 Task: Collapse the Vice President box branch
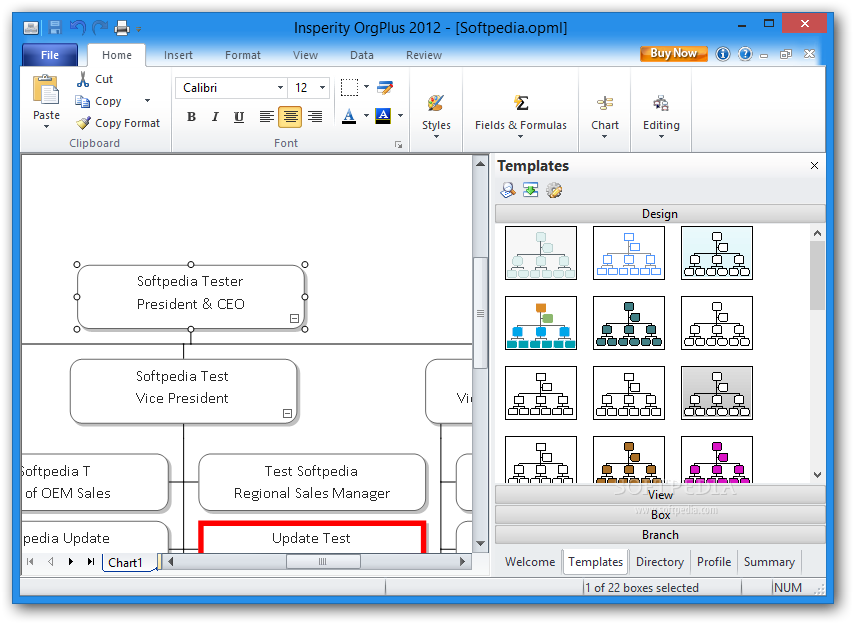[x=288, y=413]
